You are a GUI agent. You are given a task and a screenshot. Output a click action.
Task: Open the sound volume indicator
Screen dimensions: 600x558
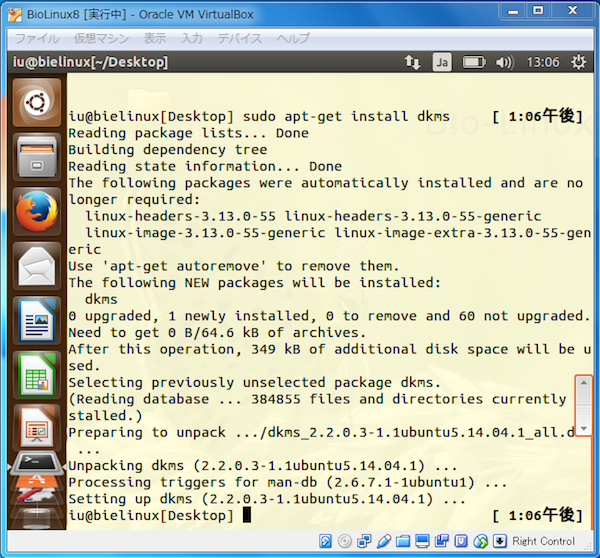(x=504, y=62)
